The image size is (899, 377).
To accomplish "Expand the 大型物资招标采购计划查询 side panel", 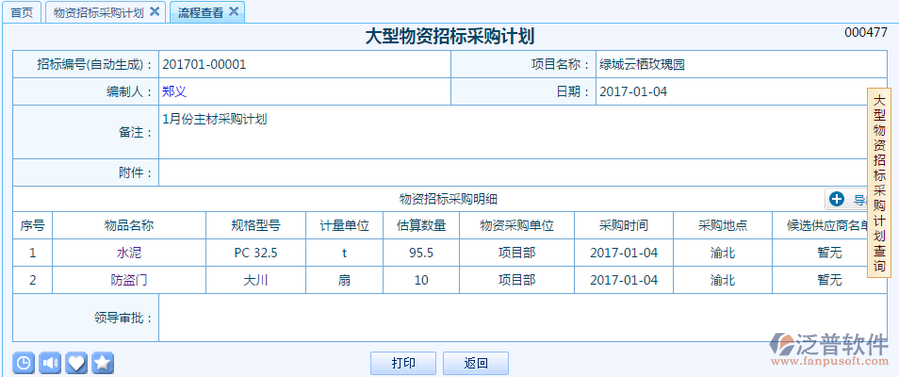I will [879, 183].
